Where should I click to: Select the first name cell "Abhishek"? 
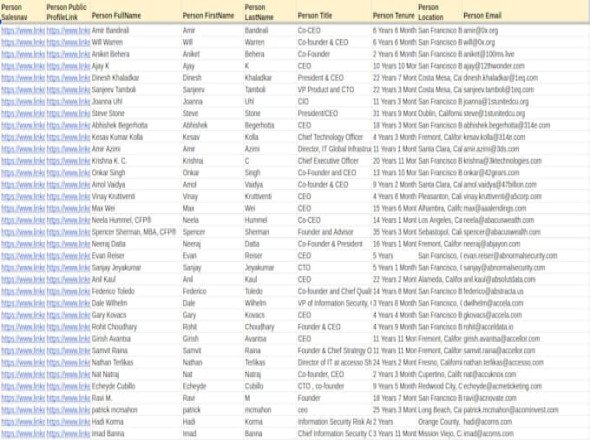pyautogui.click(x=195, y=125)
